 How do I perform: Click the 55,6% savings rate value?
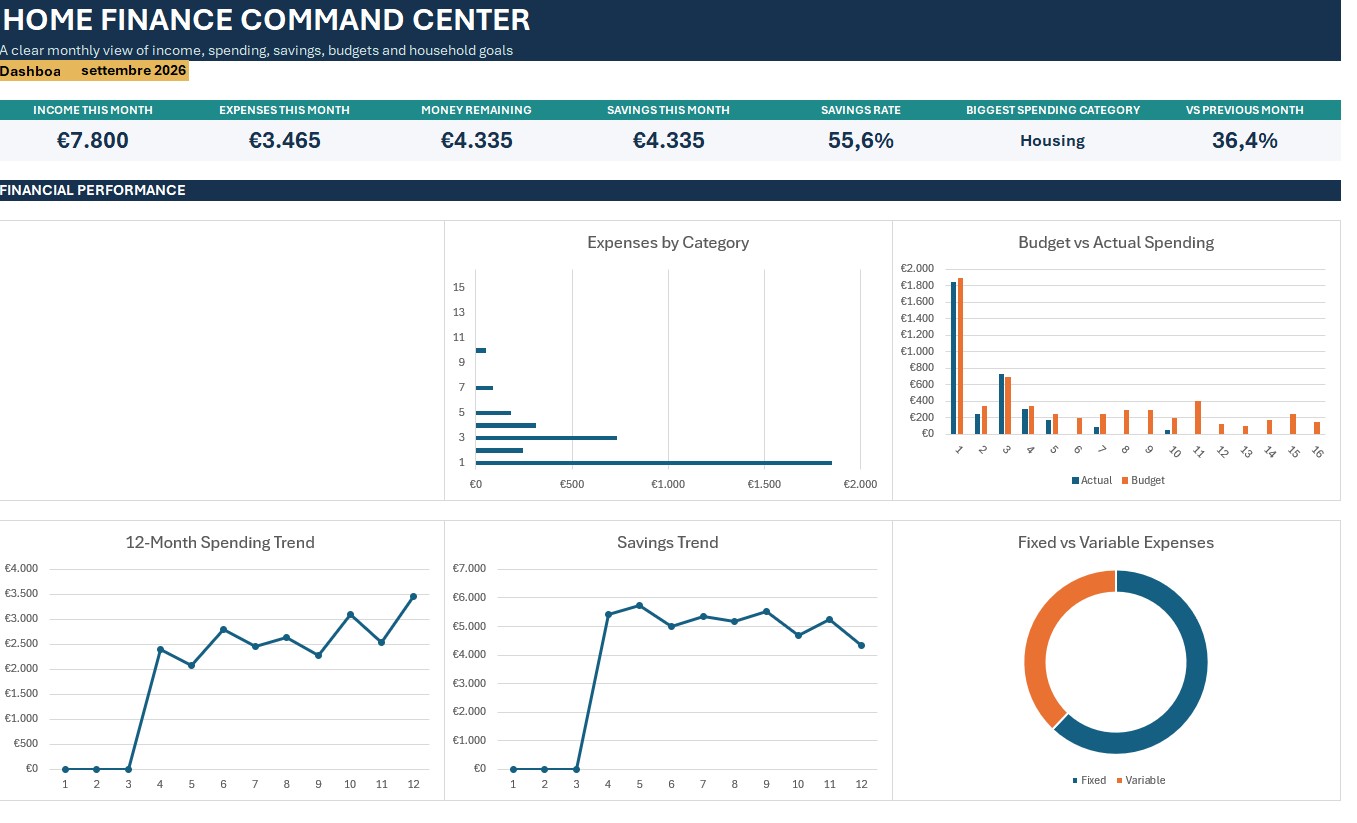click(861, 141)
